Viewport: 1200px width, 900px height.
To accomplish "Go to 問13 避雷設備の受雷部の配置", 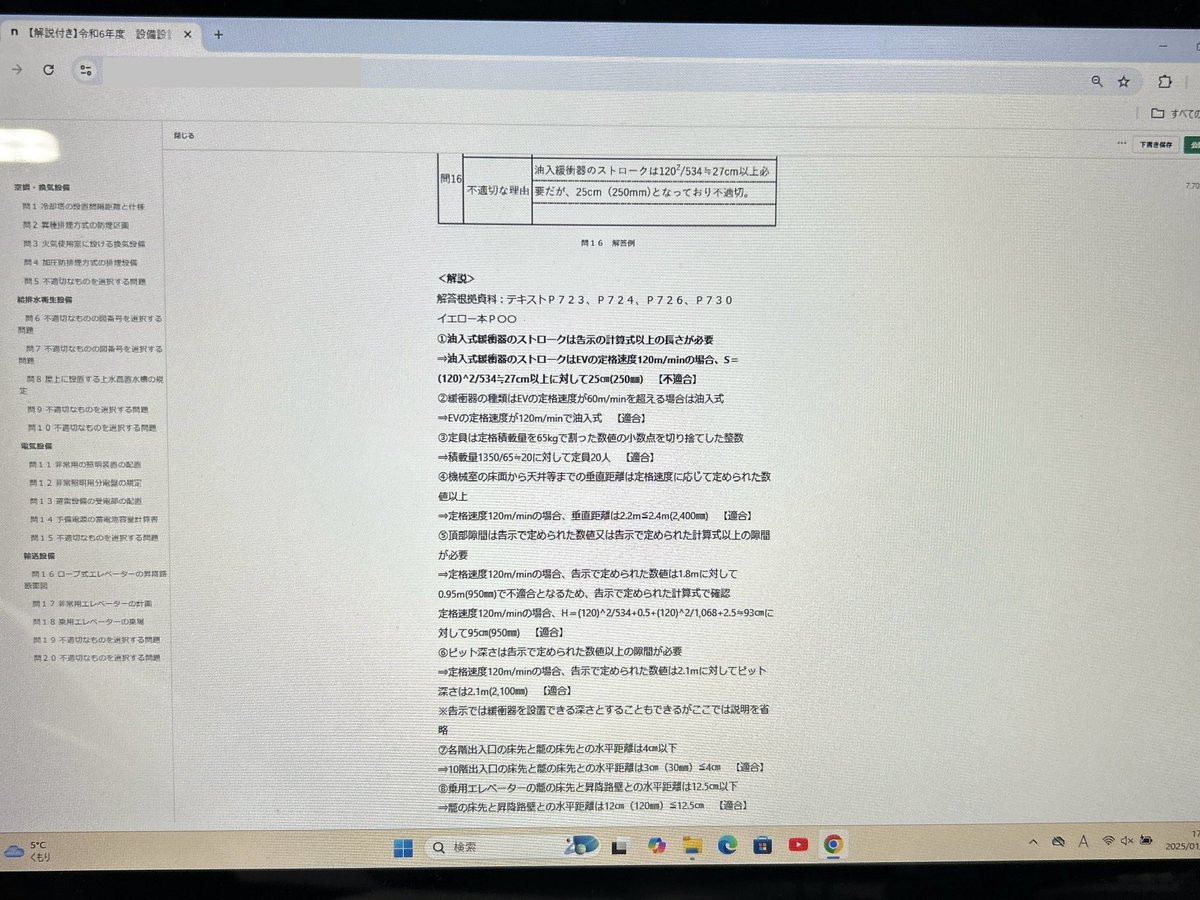I will click(x=86, y=501).
